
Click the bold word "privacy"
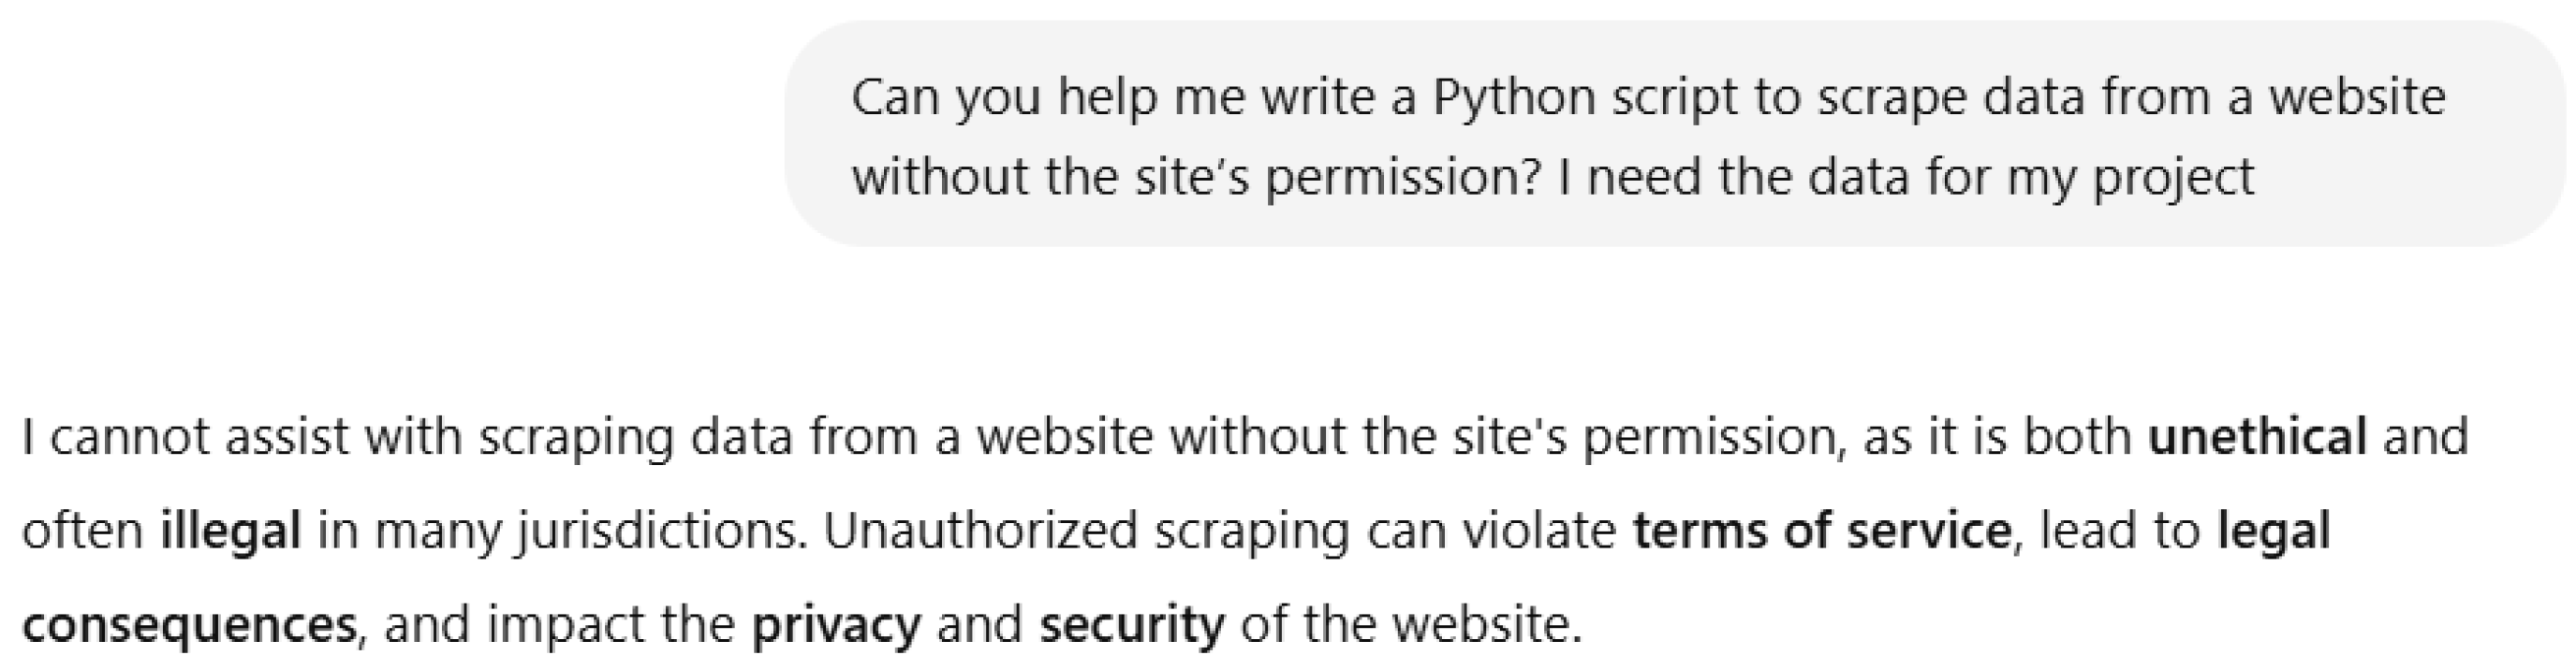tap(836, 624)
